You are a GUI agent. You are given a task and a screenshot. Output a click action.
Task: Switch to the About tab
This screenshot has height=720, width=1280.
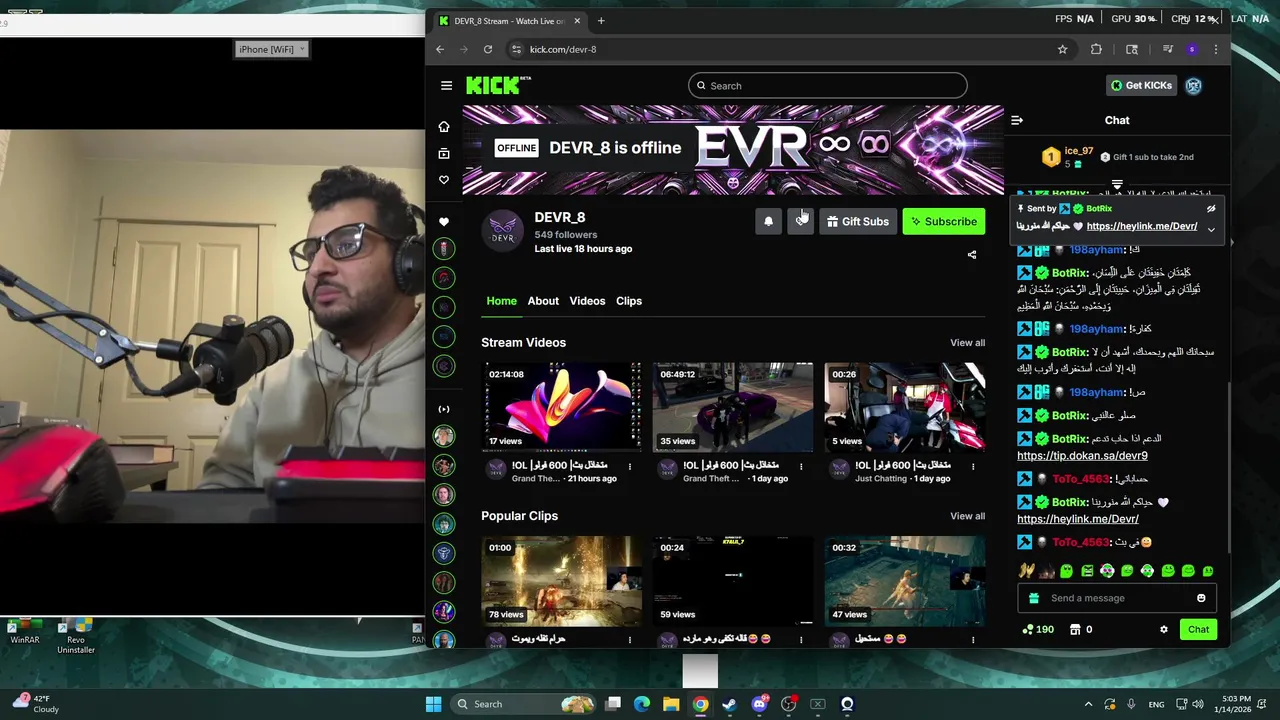pos(543,301)
